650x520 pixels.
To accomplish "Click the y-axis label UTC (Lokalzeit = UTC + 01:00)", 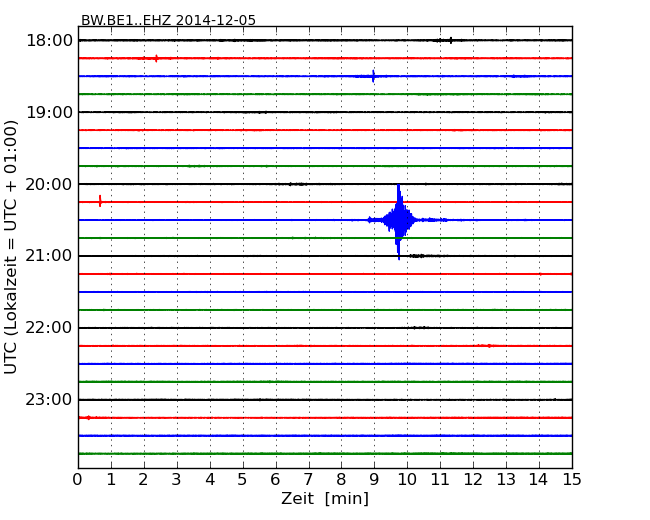I will 10,247.
